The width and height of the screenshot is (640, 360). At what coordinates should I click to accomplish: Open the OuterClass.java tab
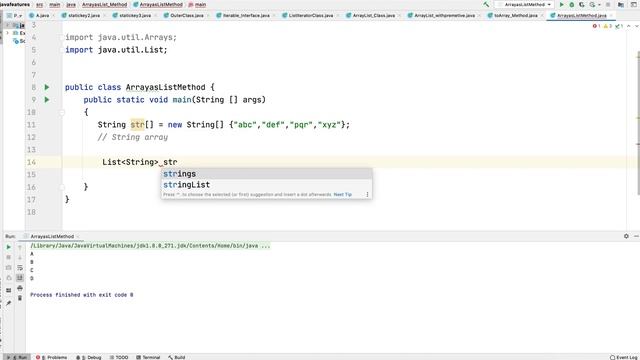click(187, 16)
